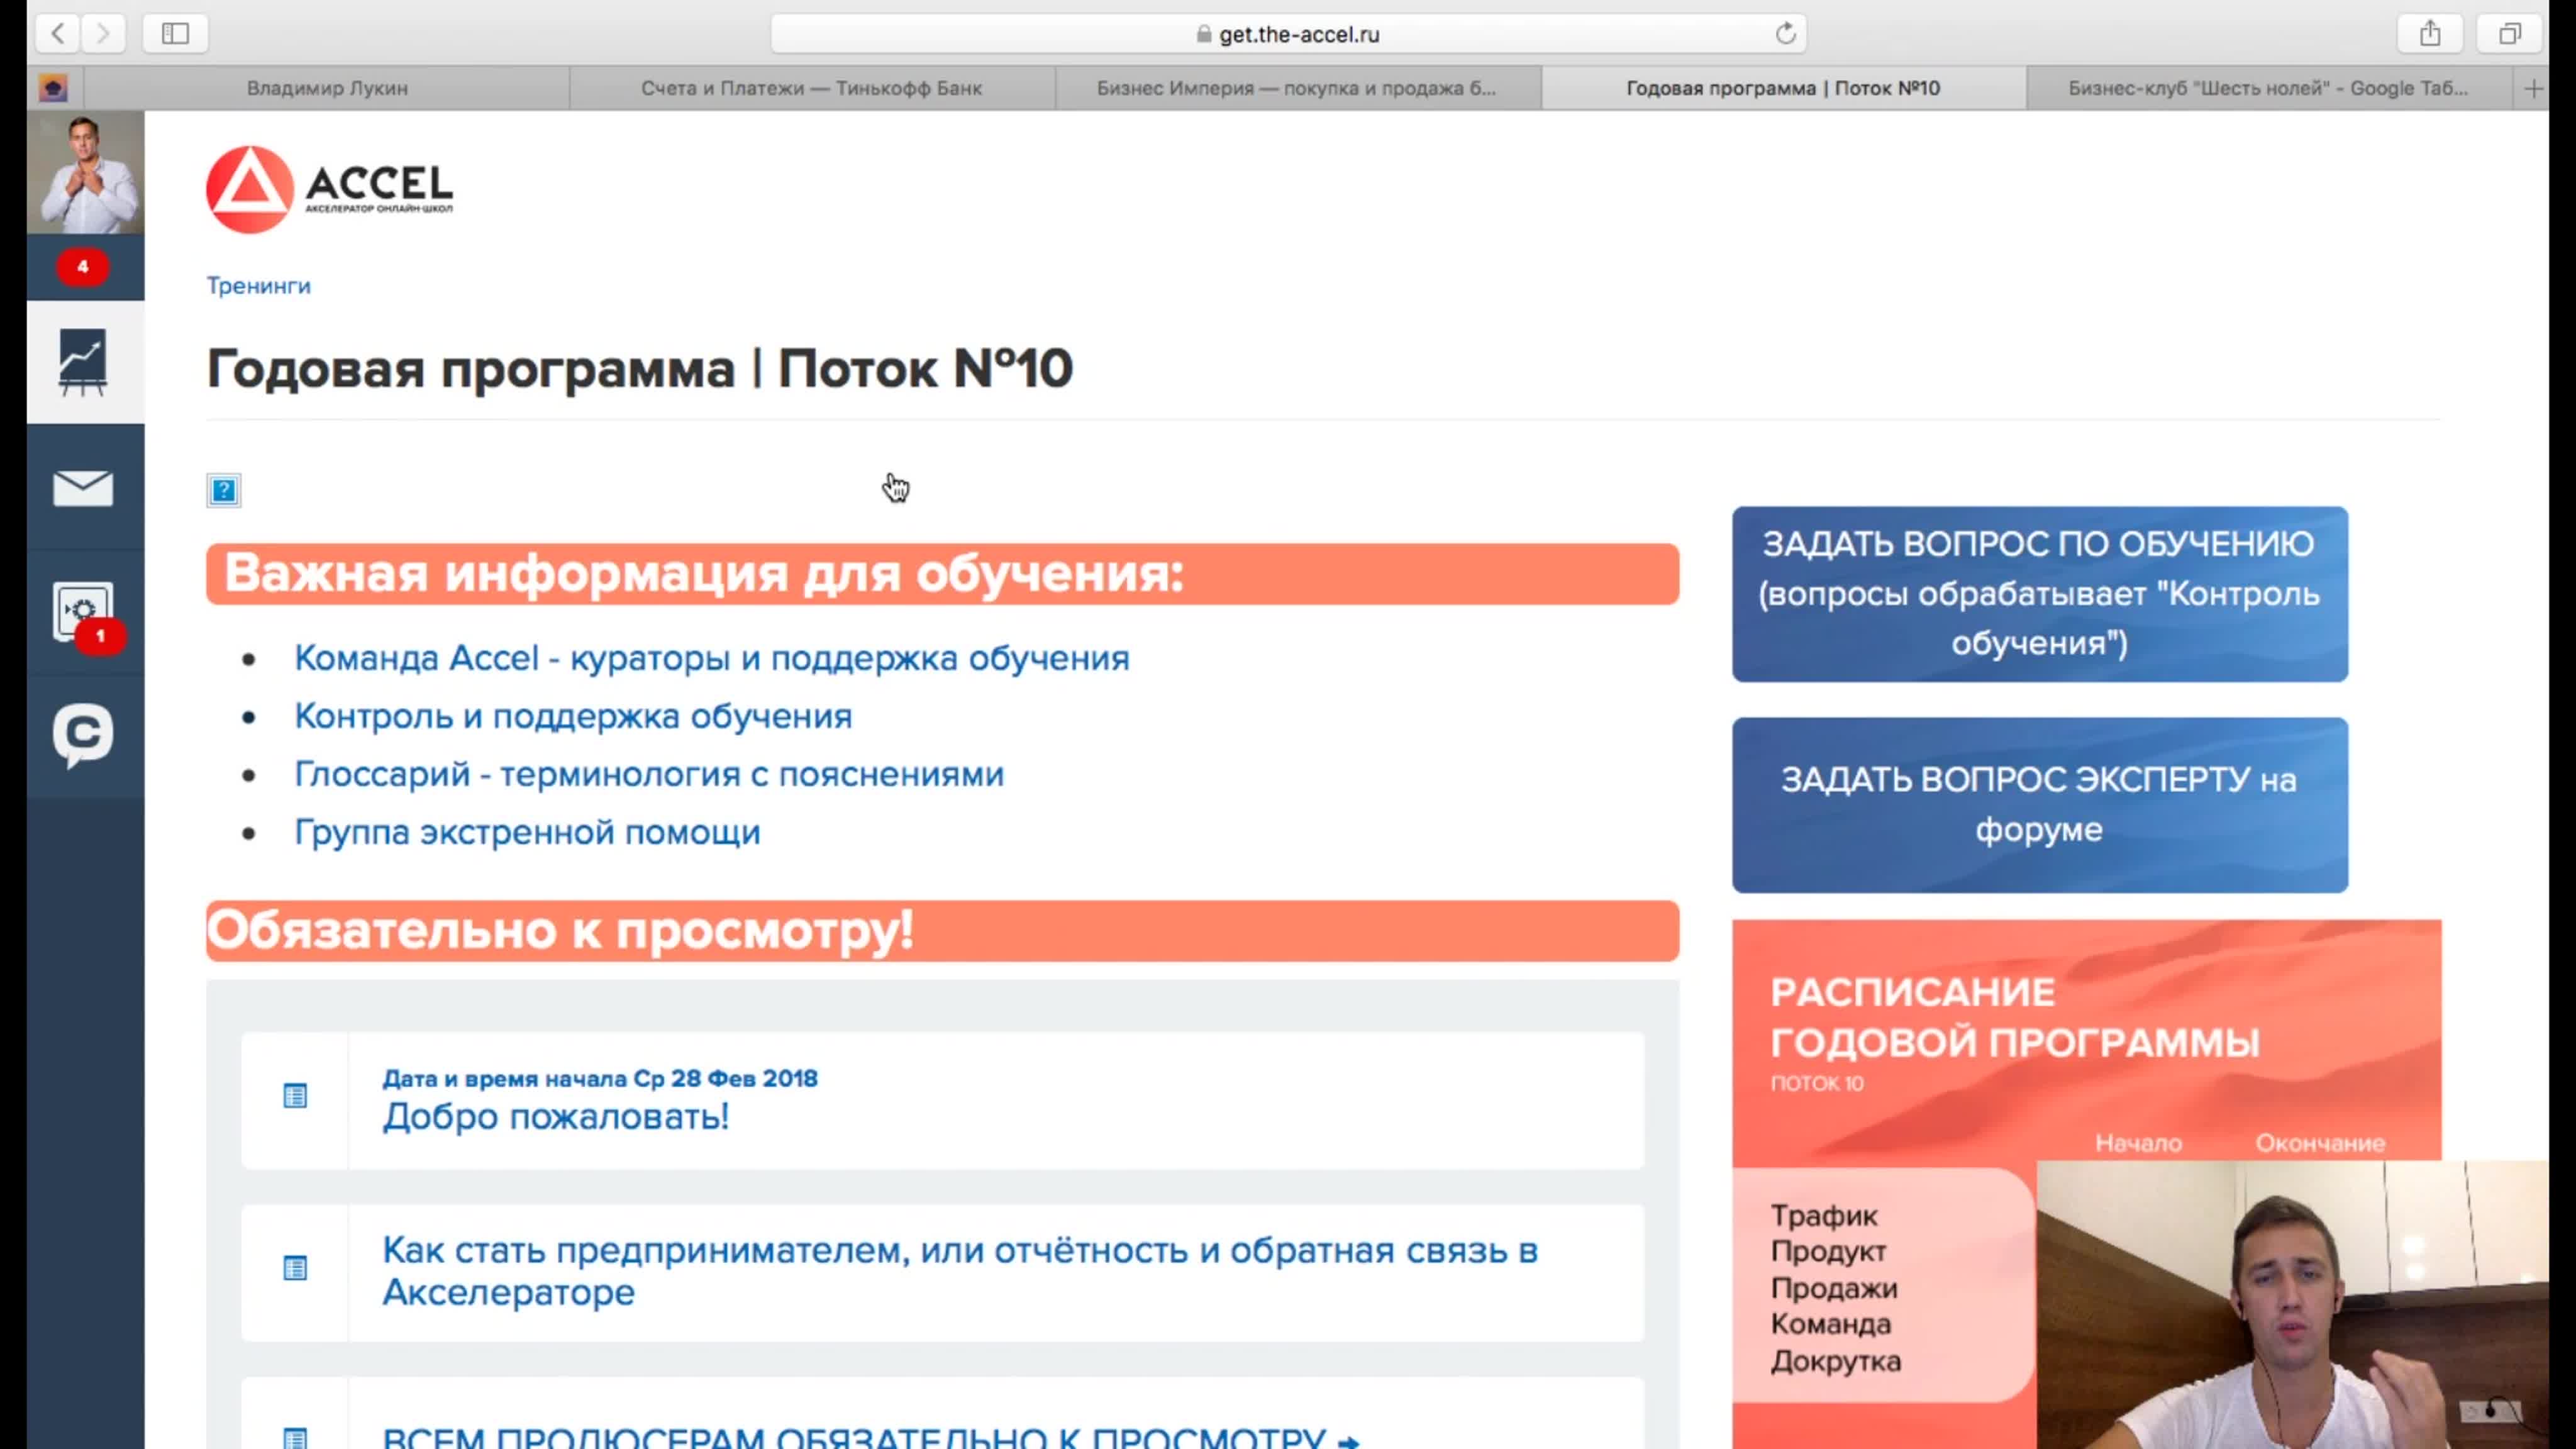
Task: Open the chat bubble icon in sidebar
Action: [x=84, y=736]
